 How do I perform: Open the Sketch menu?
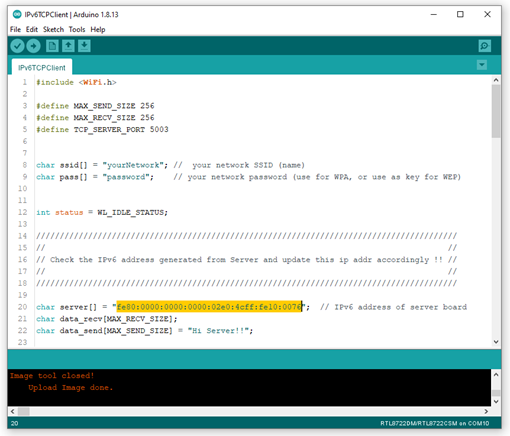(53, 29)
